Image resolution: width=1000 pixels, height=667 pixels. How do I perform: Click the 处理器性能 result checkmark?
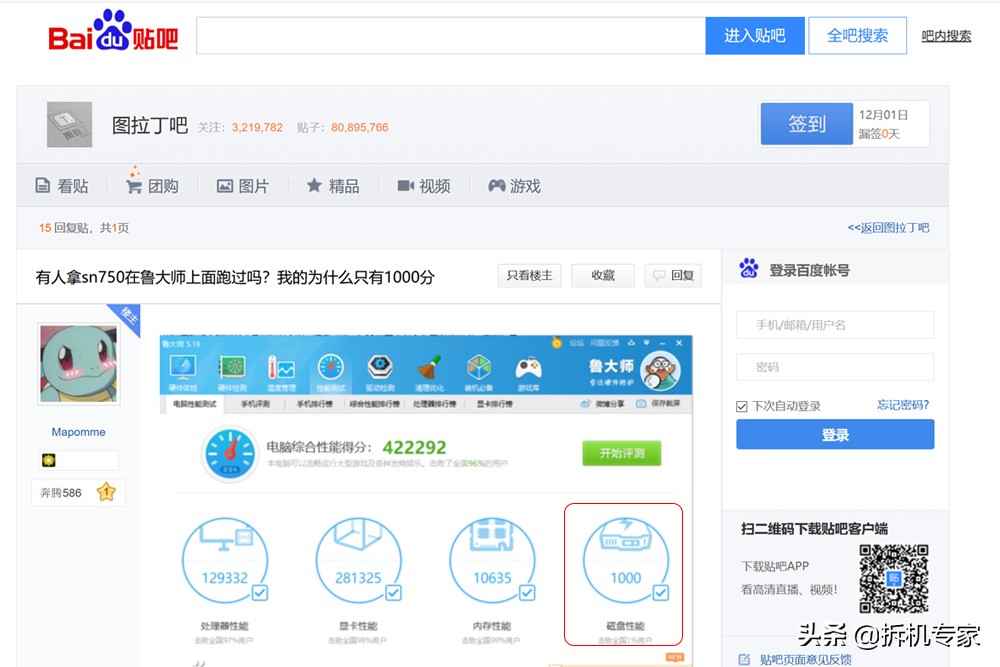pyautogui.click(x=260, y=592)
